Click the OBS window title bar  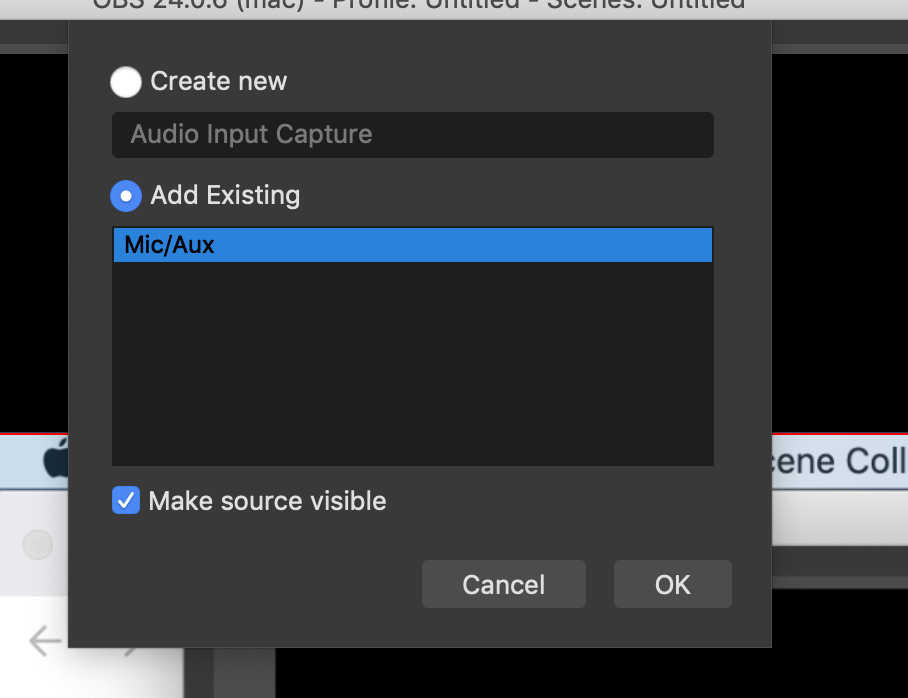tap(420, 4)
